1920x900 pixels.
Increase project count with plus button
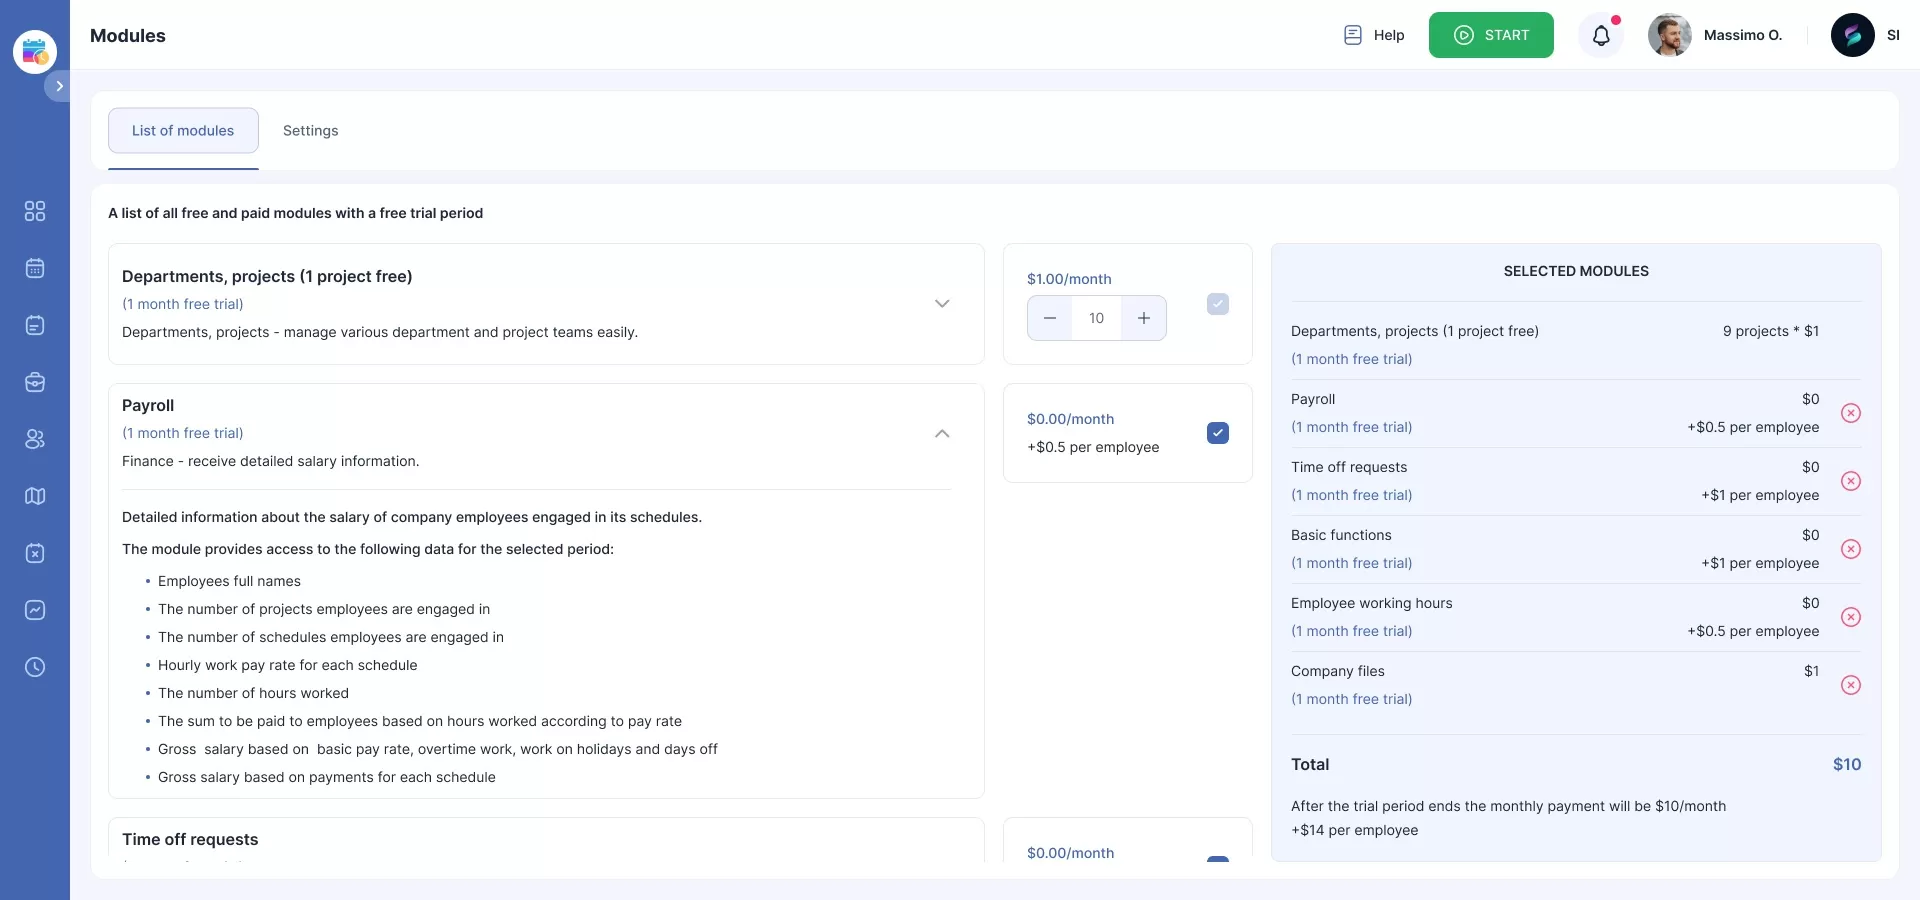tap(1144, 318)
